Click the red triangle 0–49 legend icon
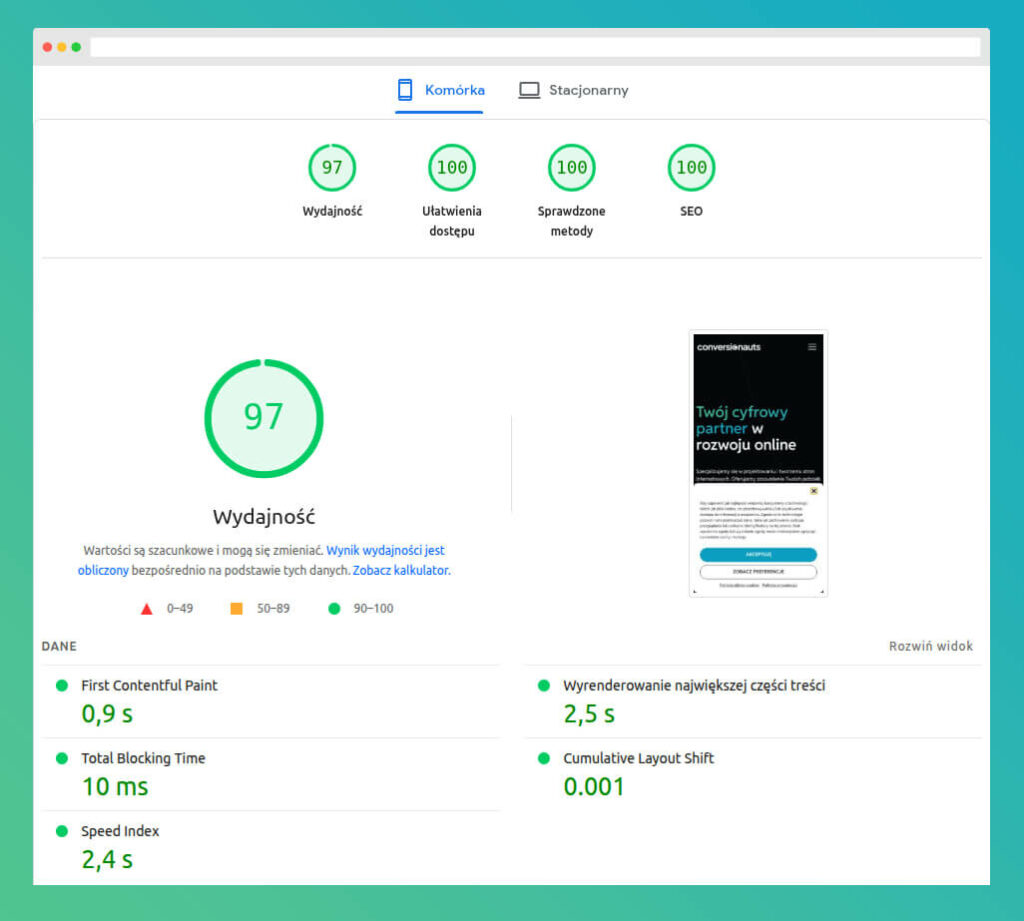The width and height of the screenshot is (1024, 921). click(x=147, y=608)
